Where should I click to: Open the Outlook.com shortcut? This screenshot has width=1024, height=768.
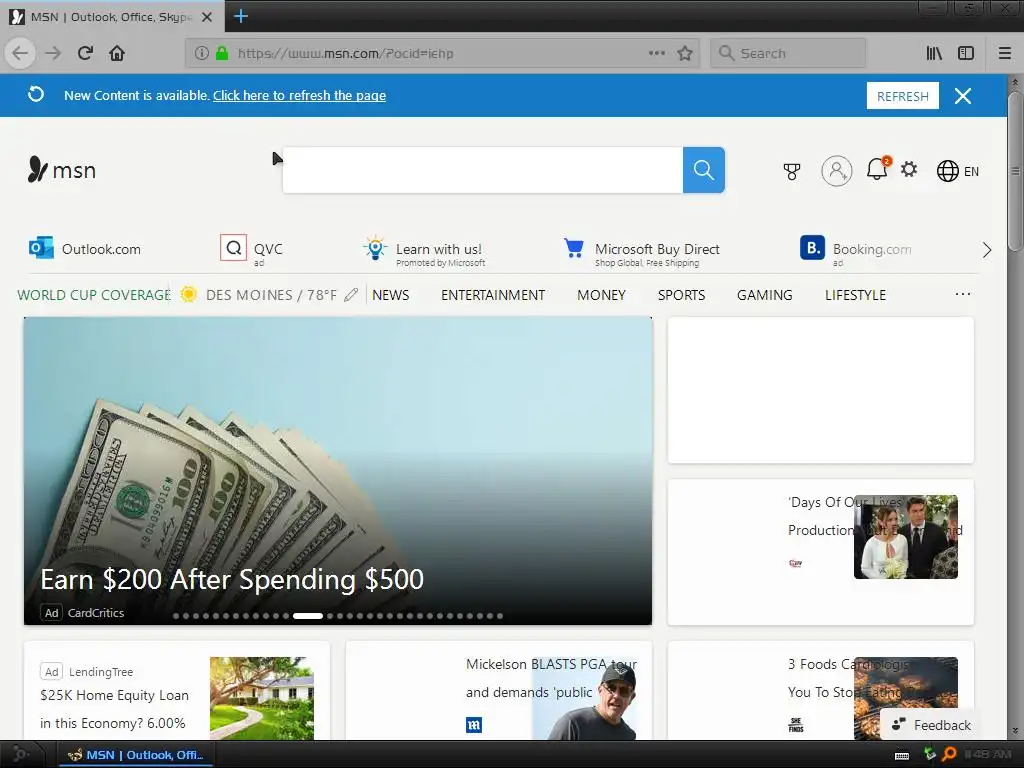pyautogui.click(x=85, y=249)
